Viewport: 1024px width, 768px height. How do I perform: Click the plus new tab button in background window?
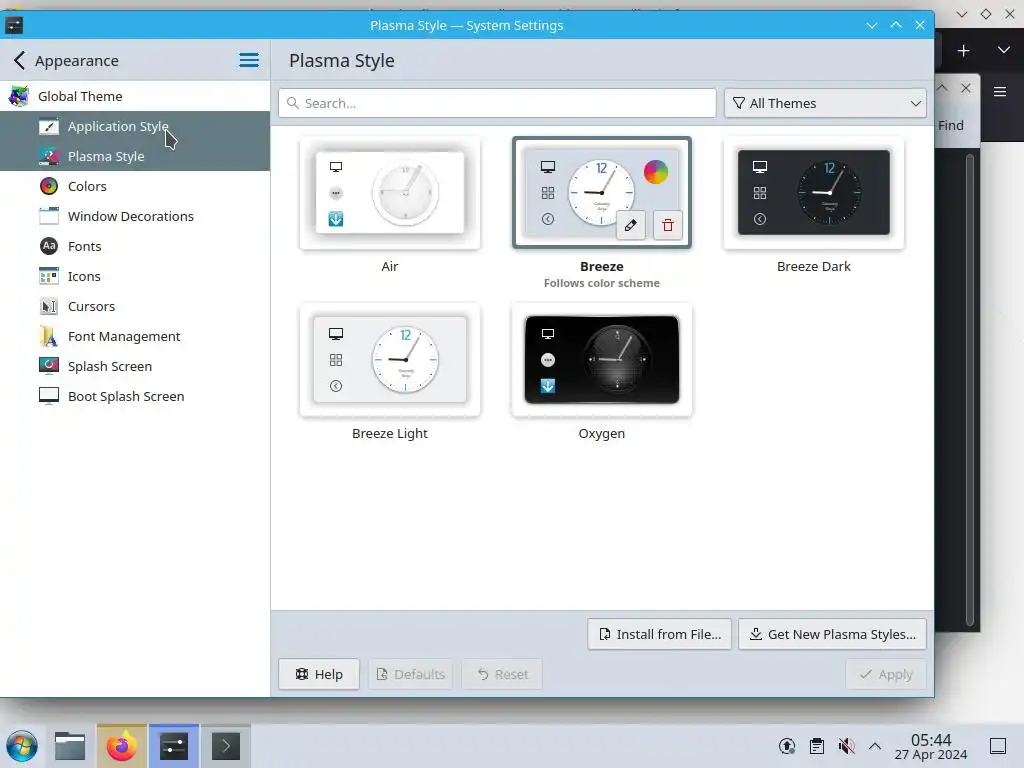click(963, 51)
